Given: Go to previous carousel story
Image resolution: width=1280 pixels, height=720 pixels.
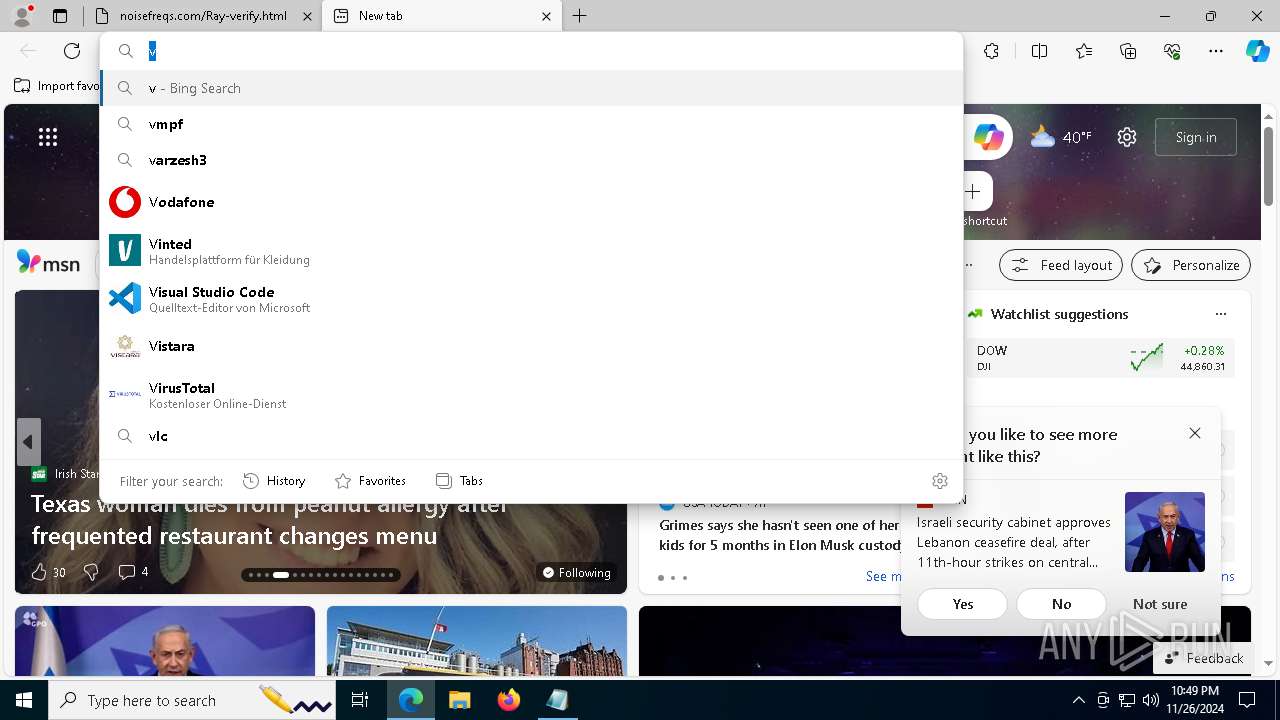Looking at the screenshot, I should pos(28,442).
